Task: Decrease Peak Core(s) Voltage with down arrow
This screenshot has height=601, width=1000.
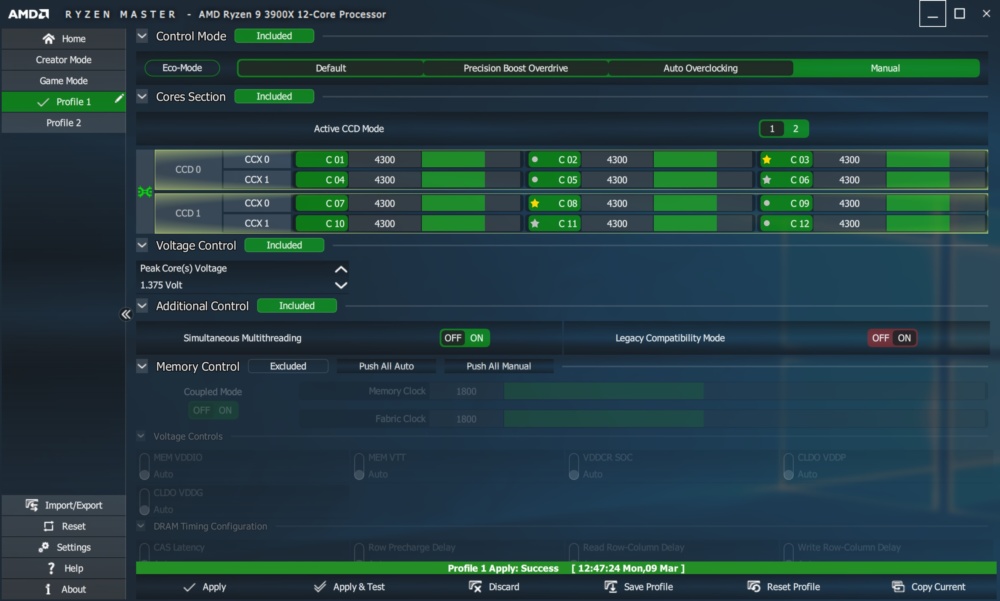Action: [x=341, y=285]
